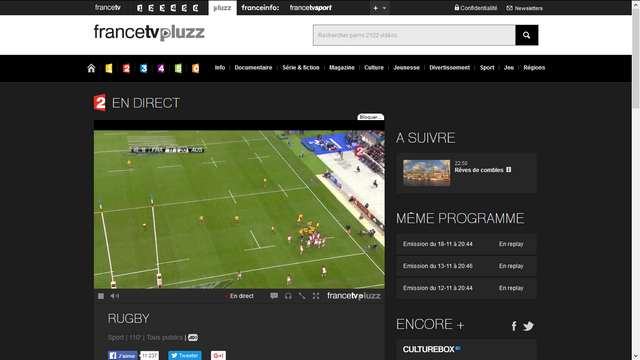Toggle subtitles speech bubble icon
Image resolution: width=640 pixels, height=360 pixels.
(274, 296)
